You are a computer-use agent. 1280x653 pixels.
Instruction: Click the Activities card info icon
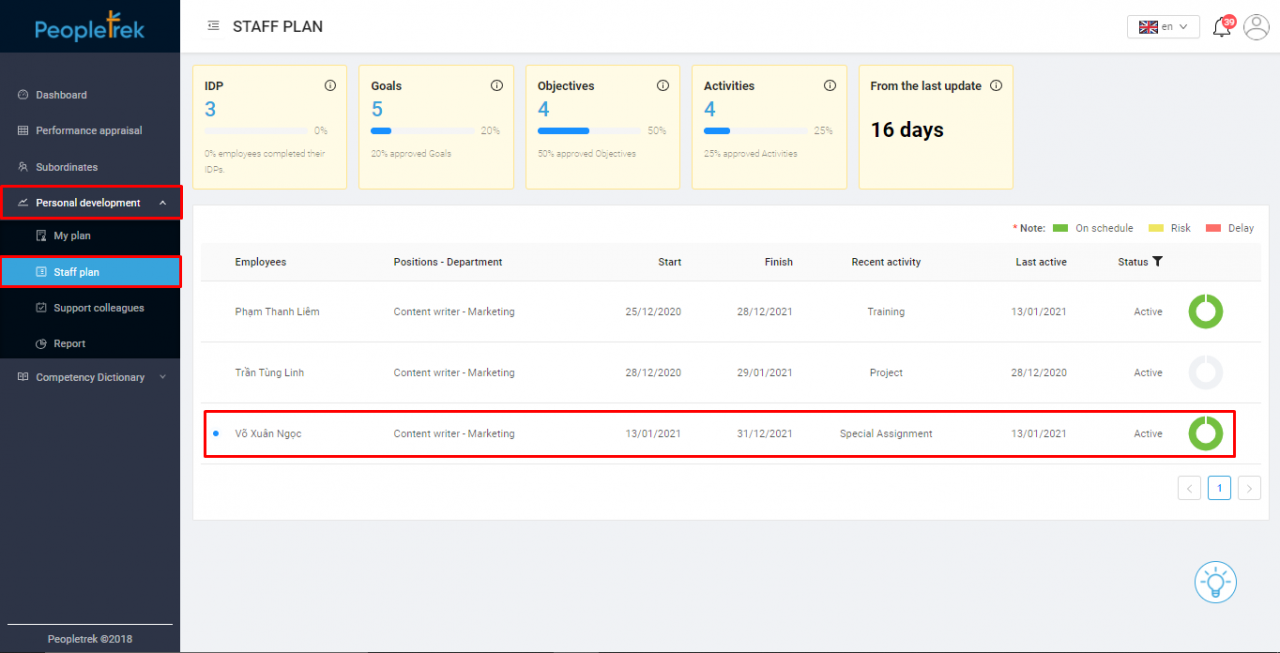pos(829,86)
